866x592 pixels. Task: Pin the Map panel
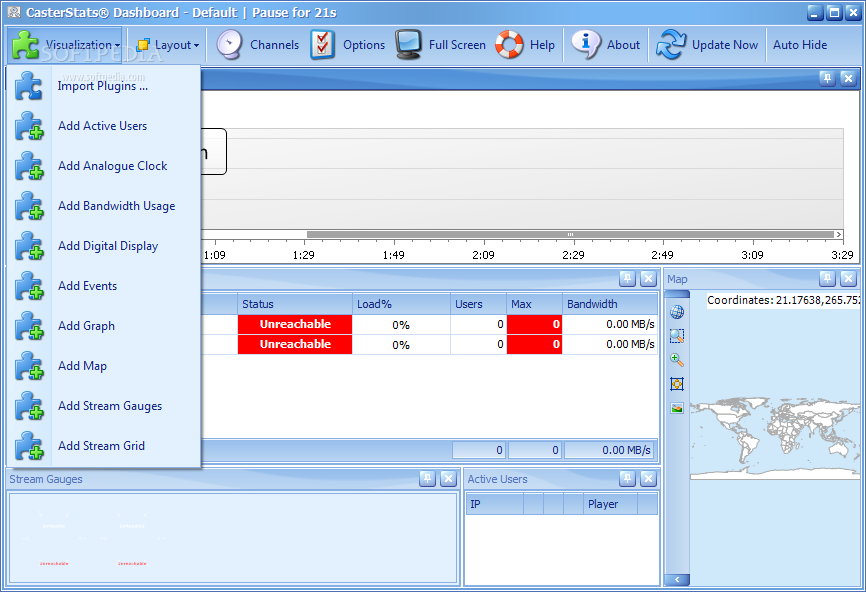[x=827, y=279]
